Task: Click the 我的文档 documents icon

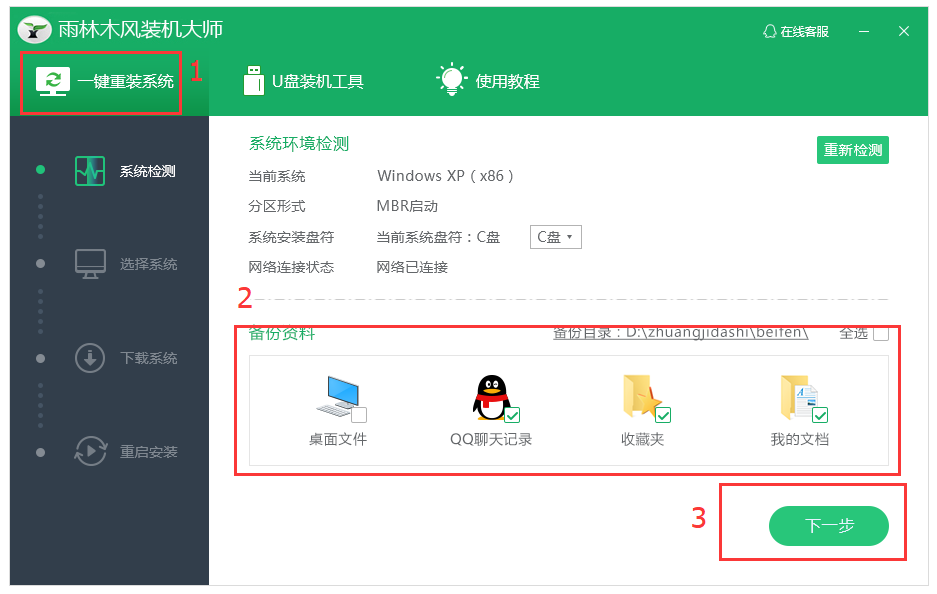Action: point(798,396)
